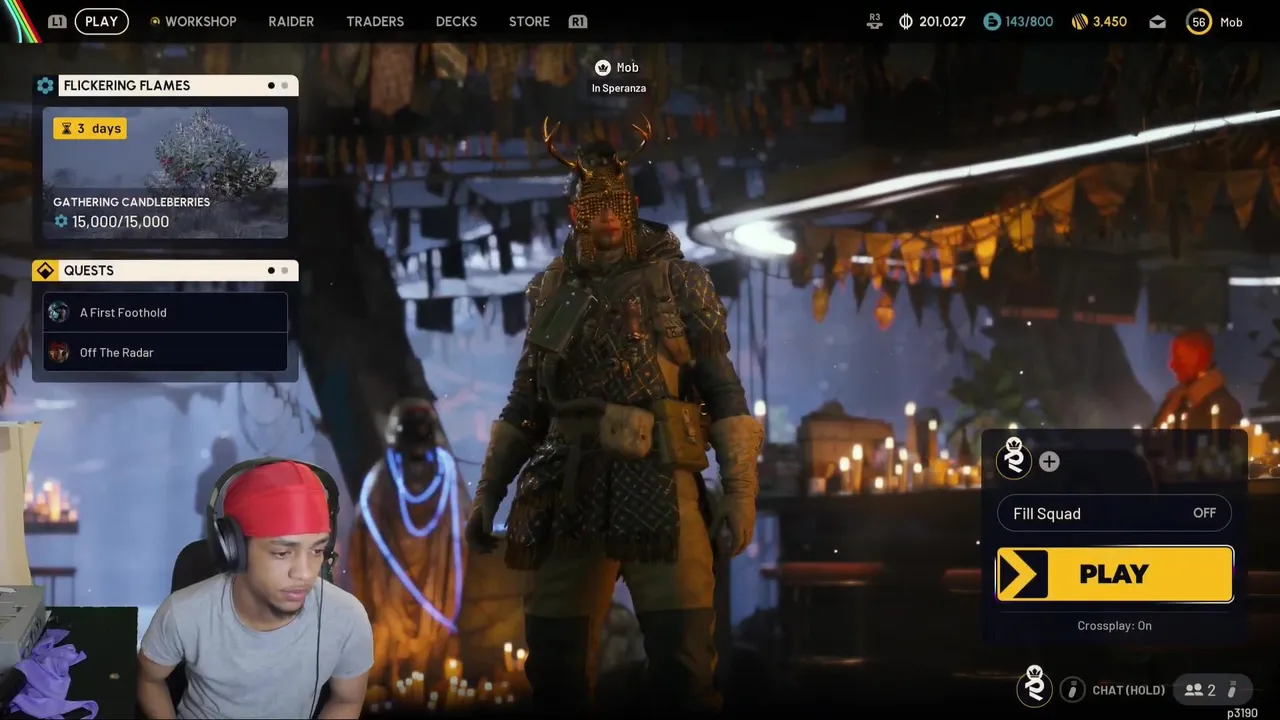1280x720 pixels.
Task: Click the player emblem beside chat
Action: click(1035, 686)
